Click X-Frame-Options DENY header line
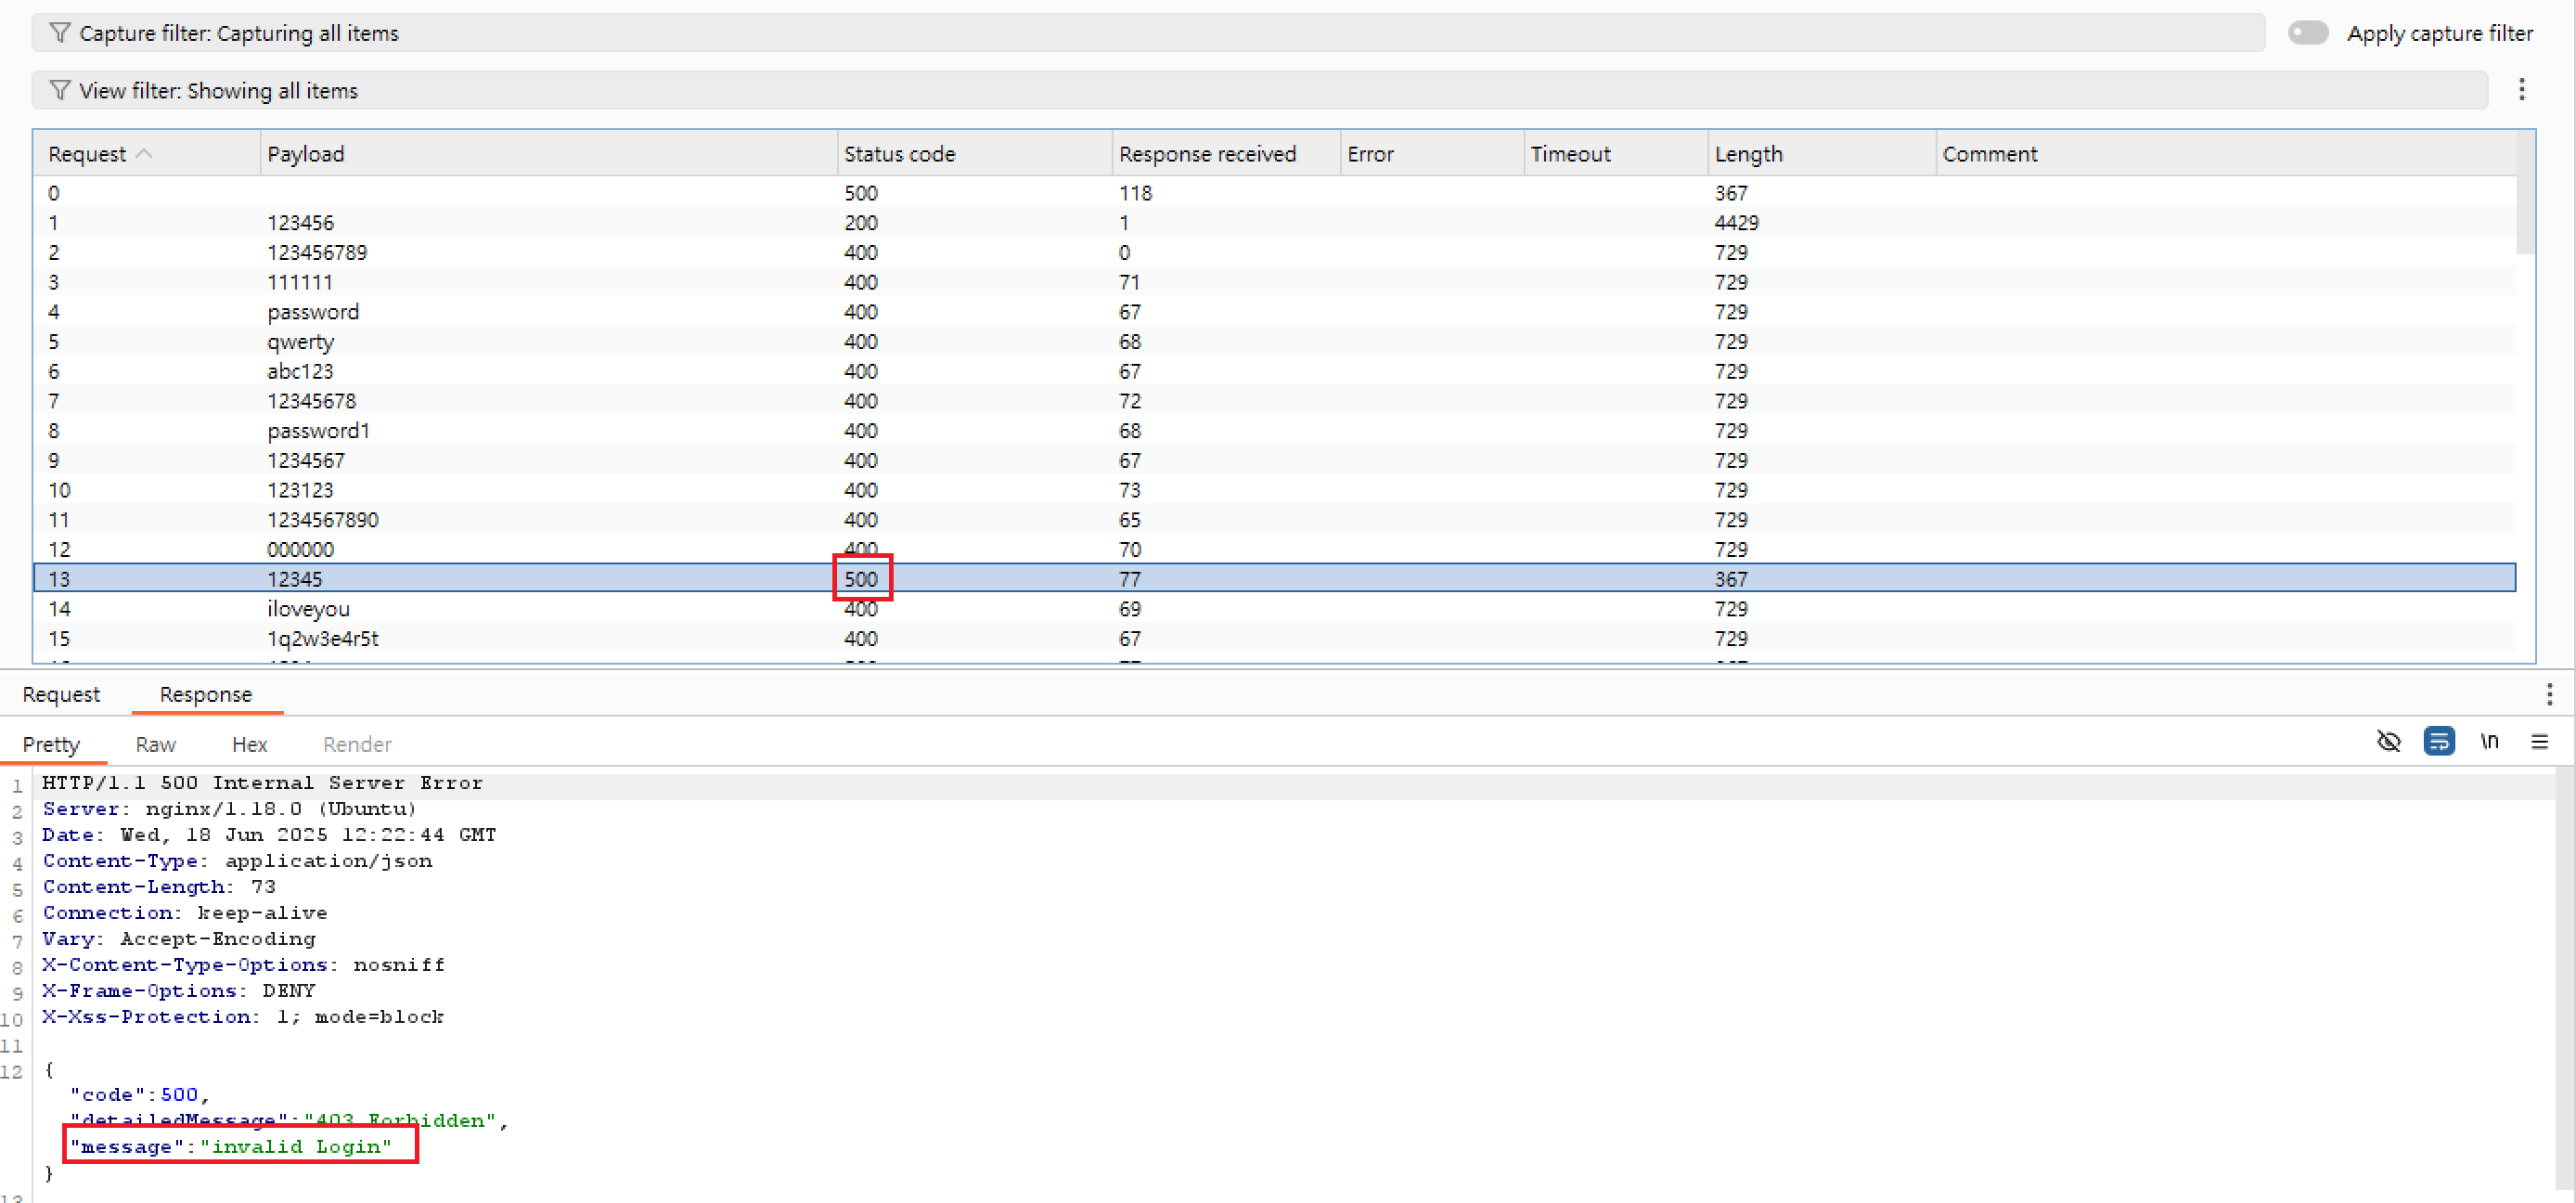Viewport: 2576px width, 1203px height. click(x=179, y=991)
